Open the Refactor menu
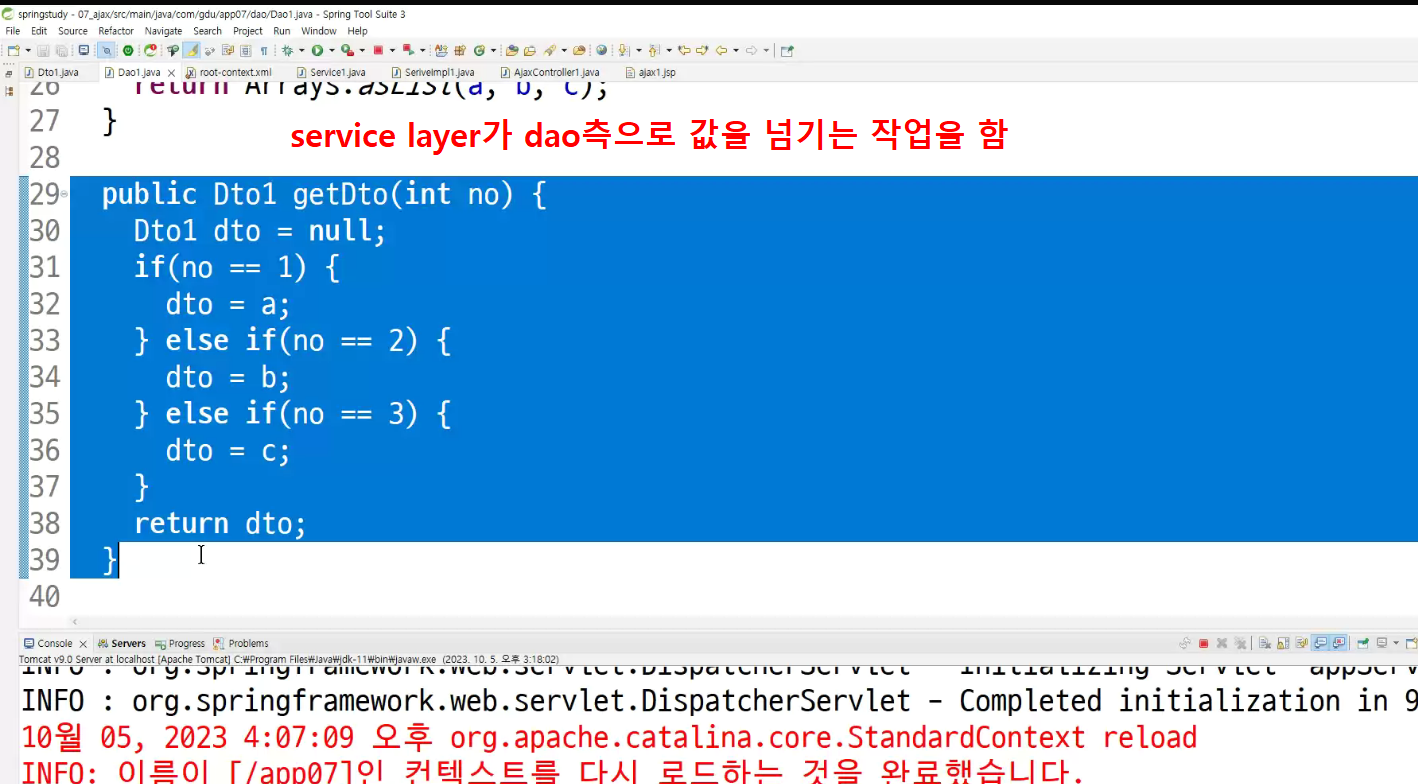The height and width of the screenshot is (784, 1418). pyautogui.click(x=116, y=31)
